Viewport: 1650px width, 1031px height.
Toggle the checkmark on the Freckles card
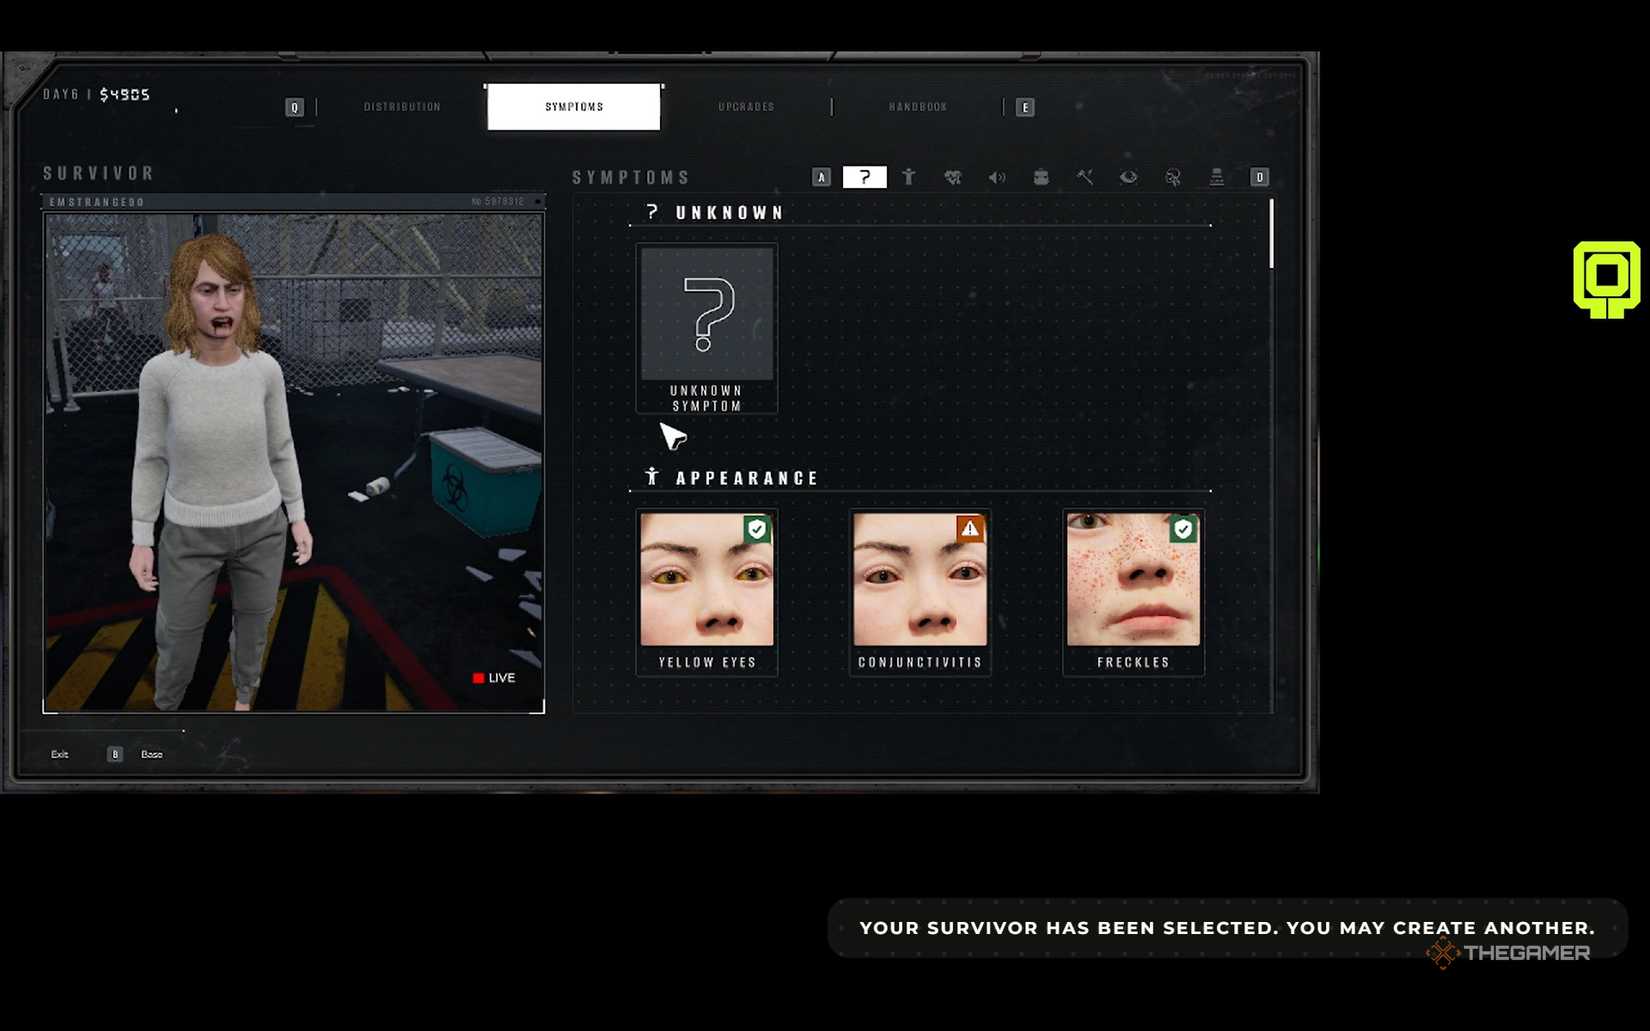coord(1183,530)
